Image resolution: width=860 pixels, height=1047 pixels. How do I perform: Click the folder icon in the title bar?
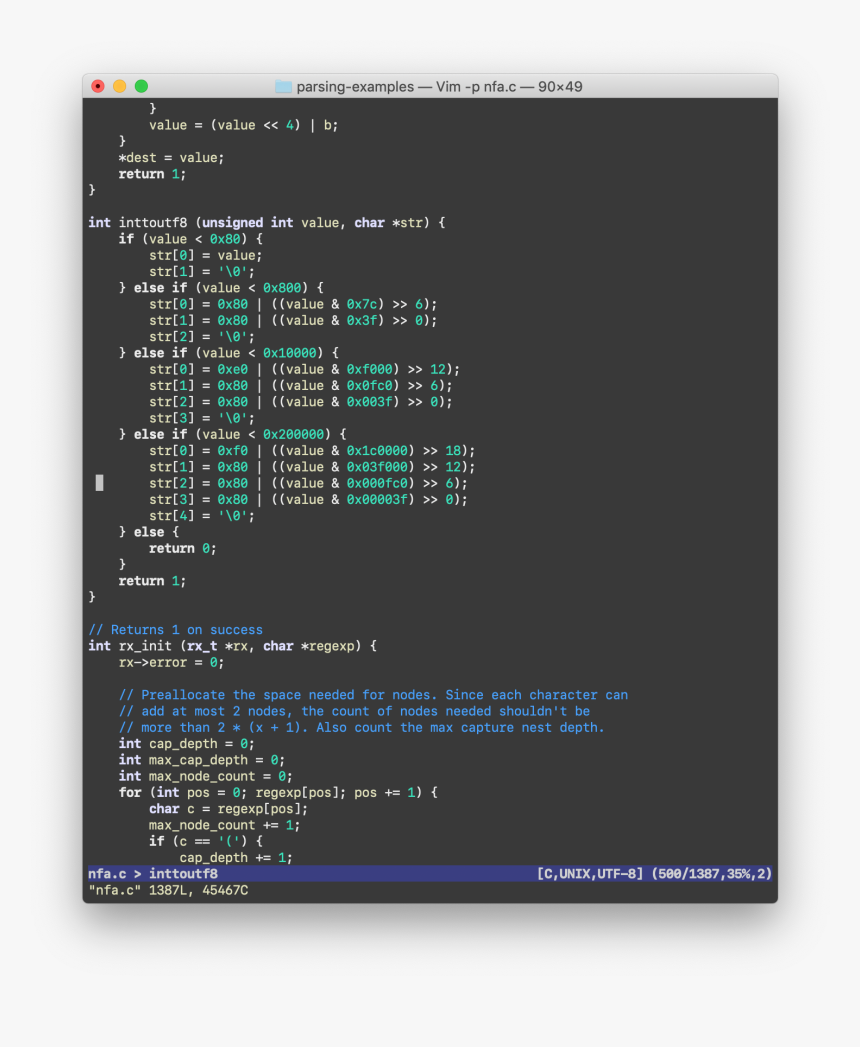pos(283,87)
